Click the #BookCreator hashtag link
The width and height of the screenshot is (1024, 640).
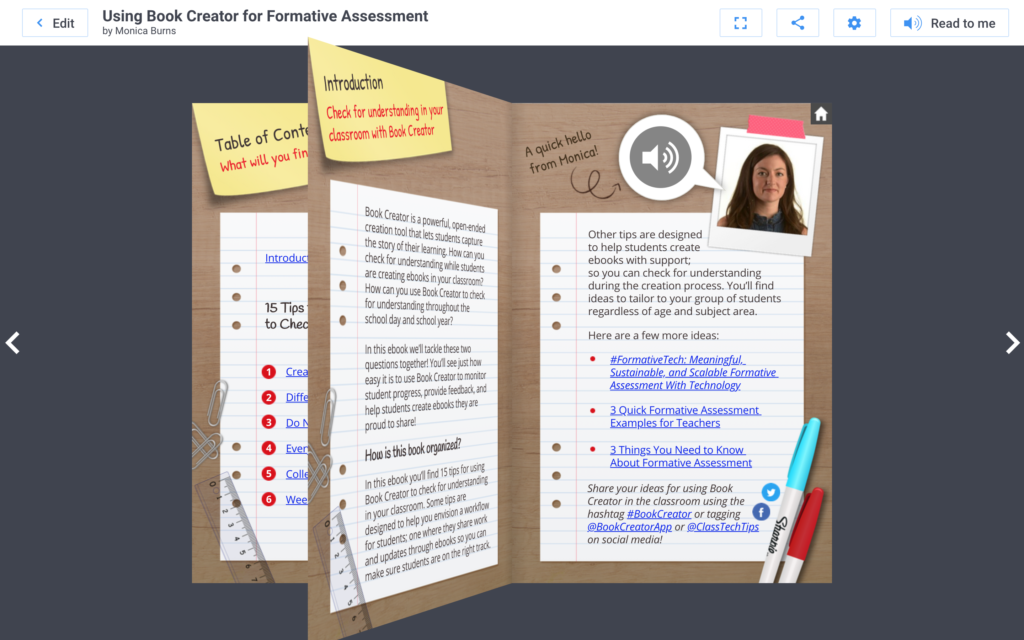pos(659,514)
